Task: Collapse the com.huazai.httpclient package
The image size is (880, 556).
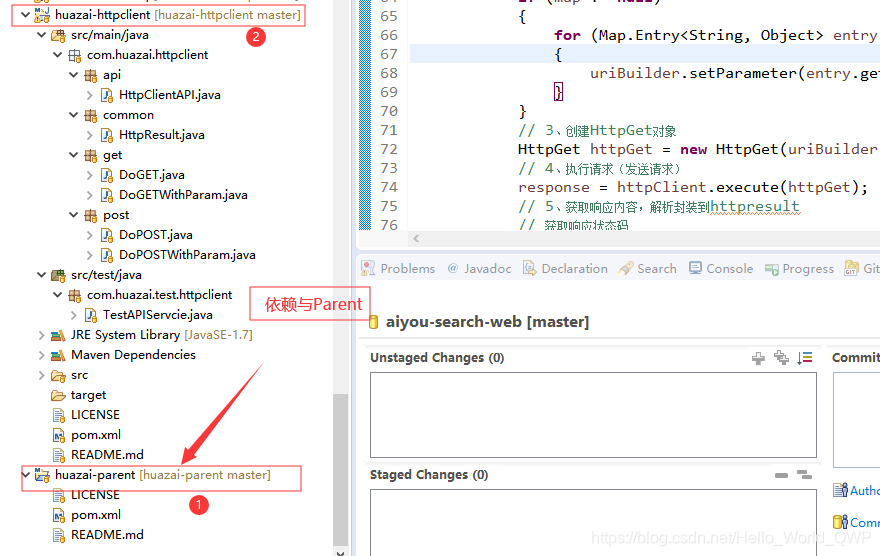Action: coord(57,54)
